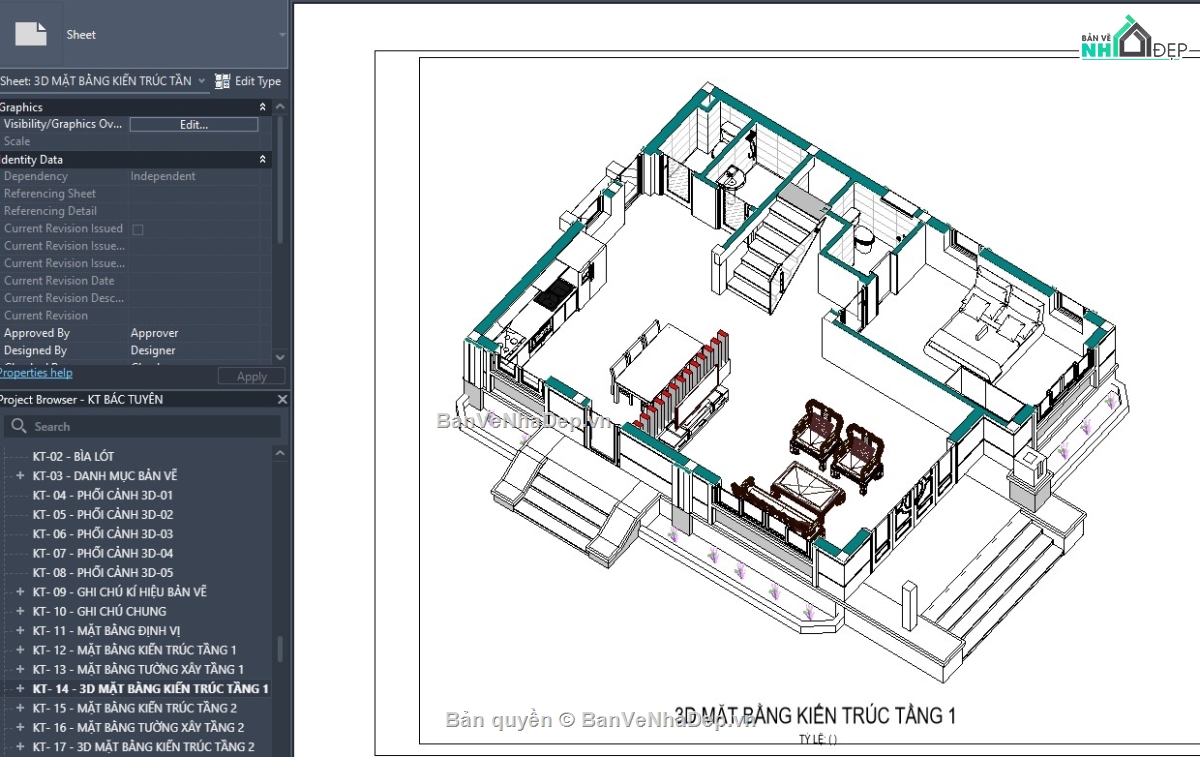Expand sheet KT-03 - DANH MỤC BẢN VẼ
Image resolution: width=1200 pixels, height=757 pixels.
tap(20, 475)
